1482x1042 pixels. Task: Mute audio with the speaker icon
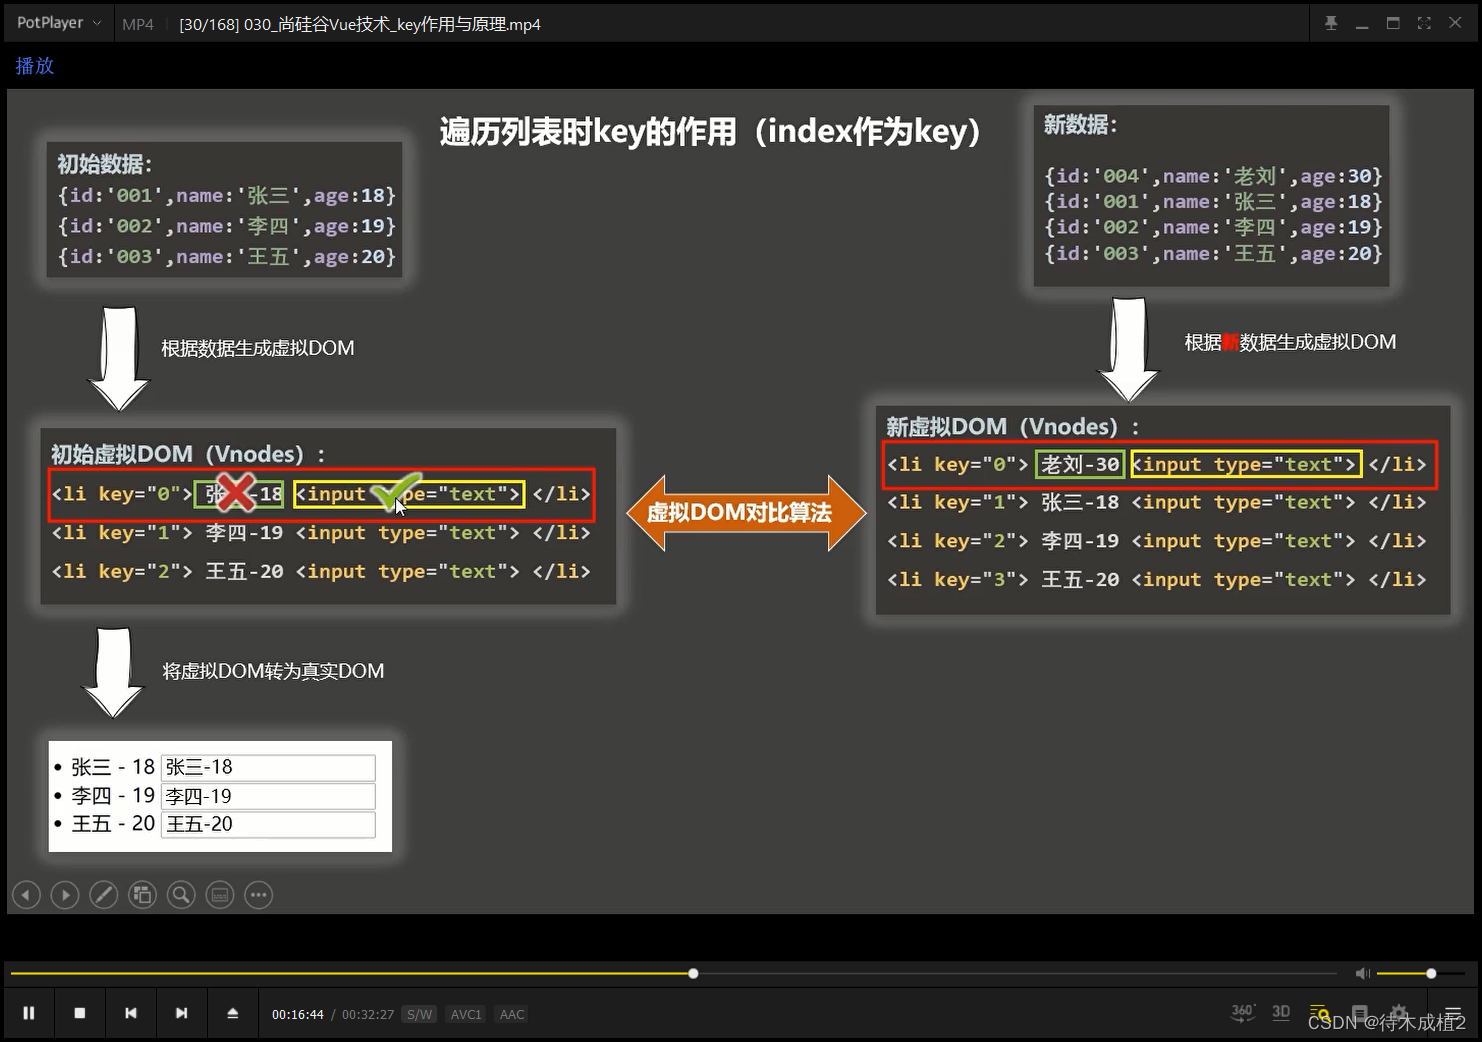pos(1362,973)
